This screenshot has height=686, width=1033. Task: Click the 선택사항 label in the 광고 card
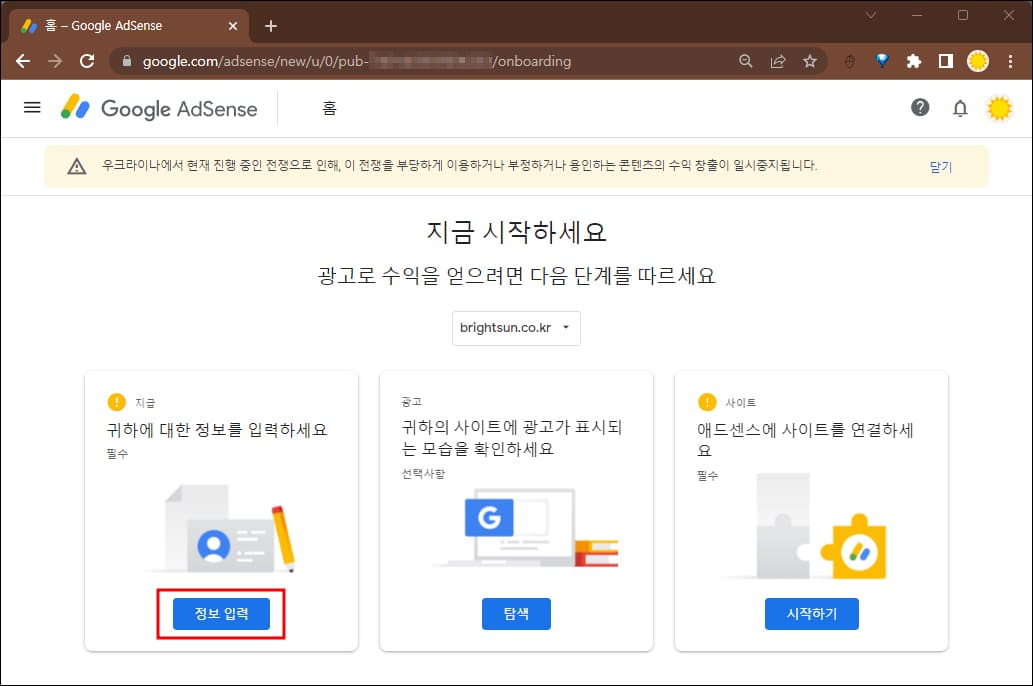[x=423, y=474]
